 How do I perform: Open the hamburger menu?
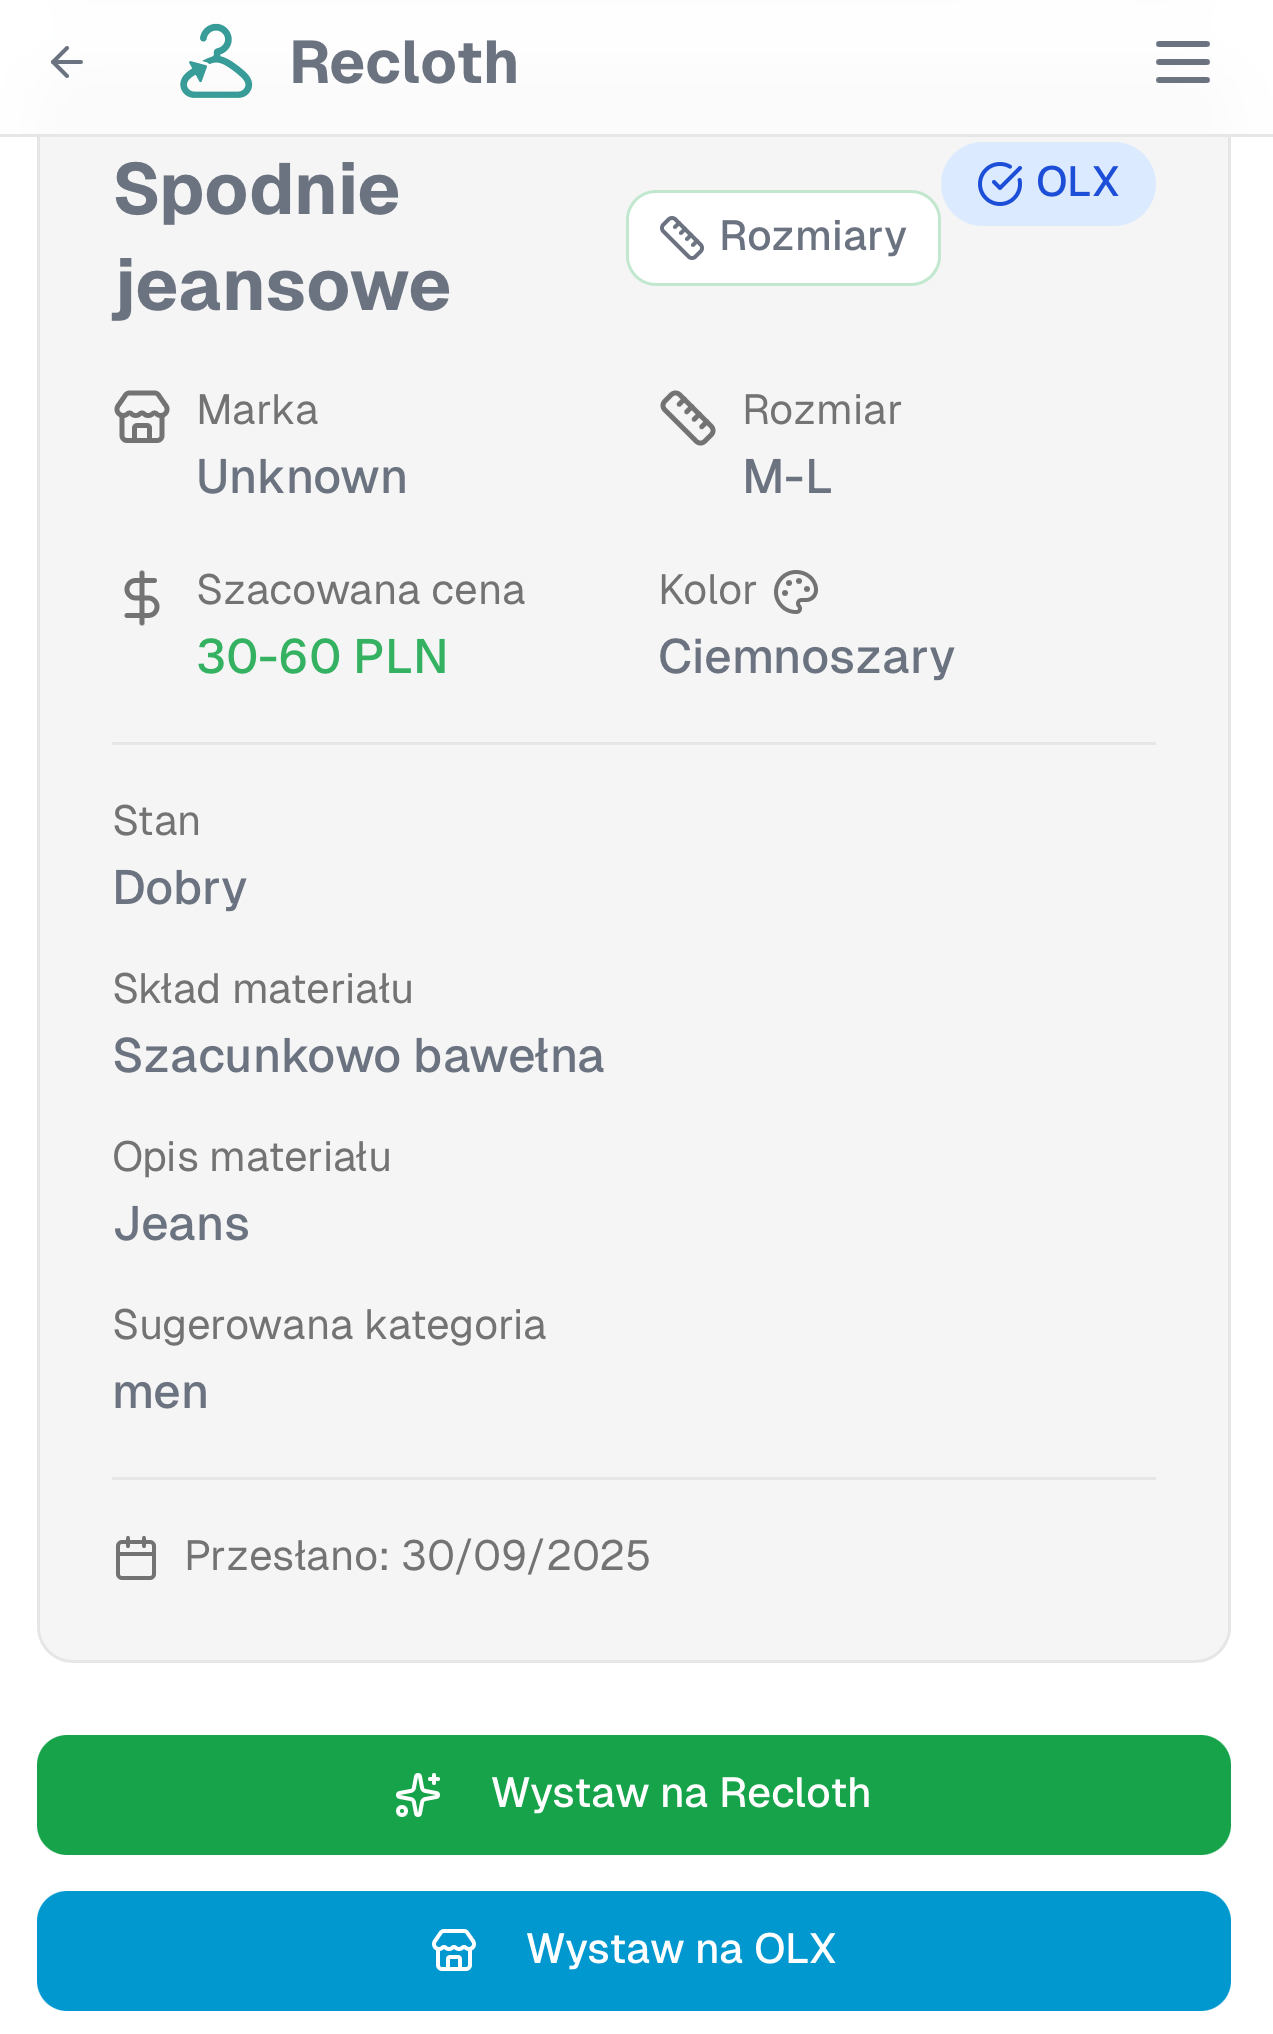(x=1182, y=62)
